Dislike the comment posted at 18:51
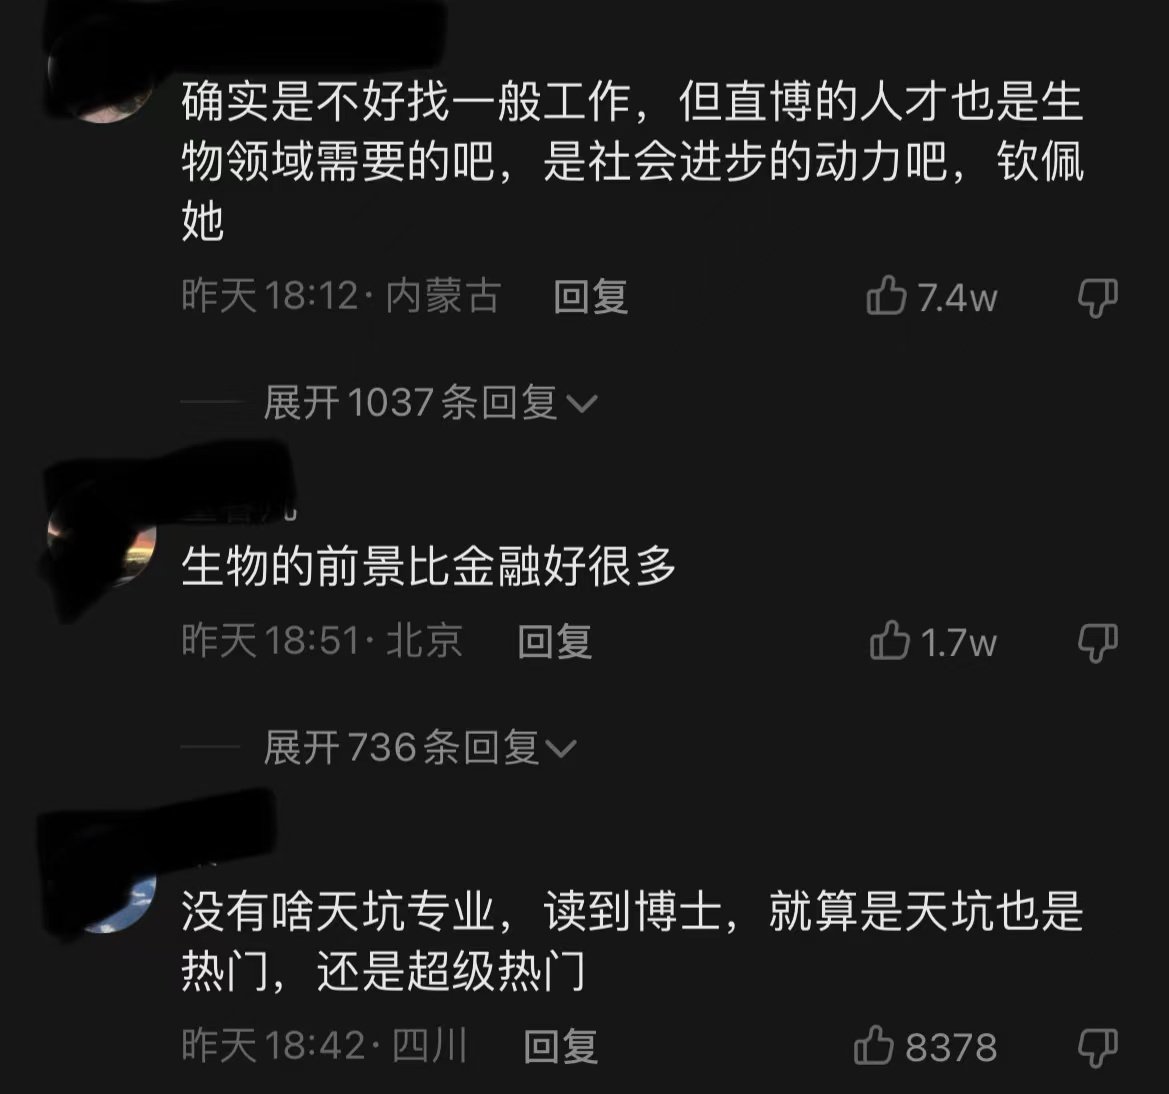 coord(1098,642)
